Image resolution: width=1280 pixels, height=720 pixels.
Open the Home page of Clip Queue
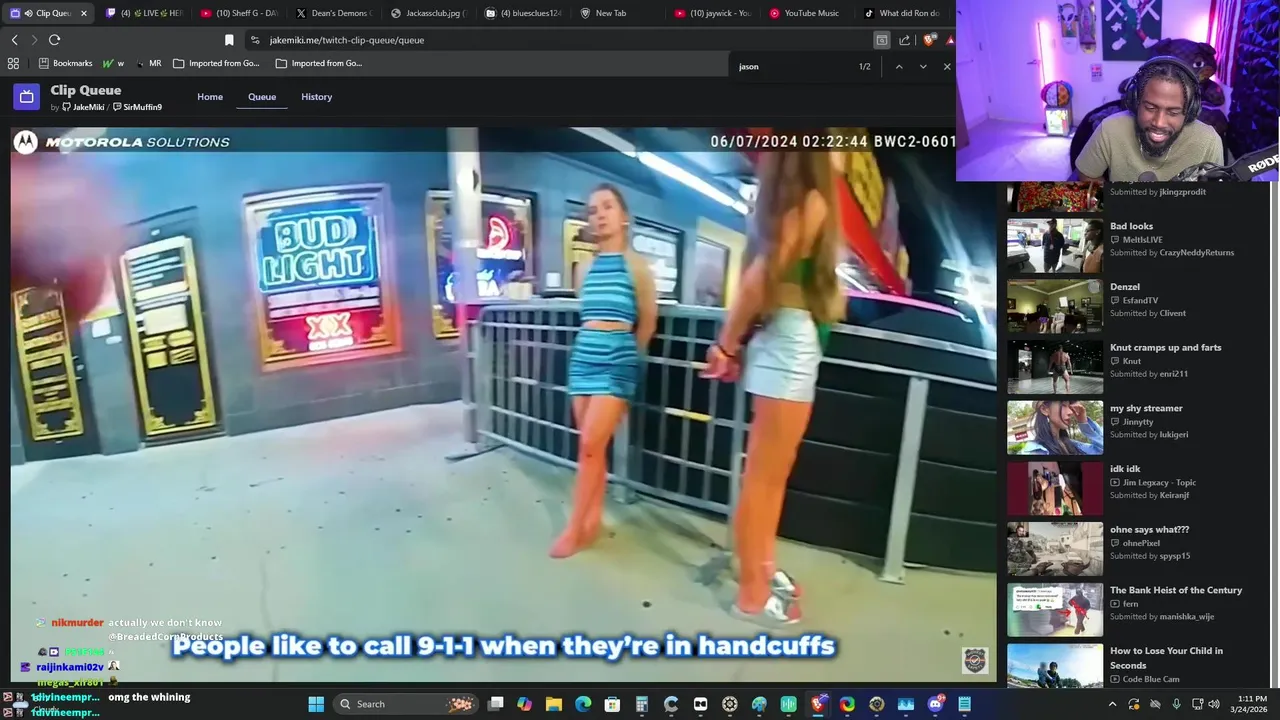tap(210, 97)
